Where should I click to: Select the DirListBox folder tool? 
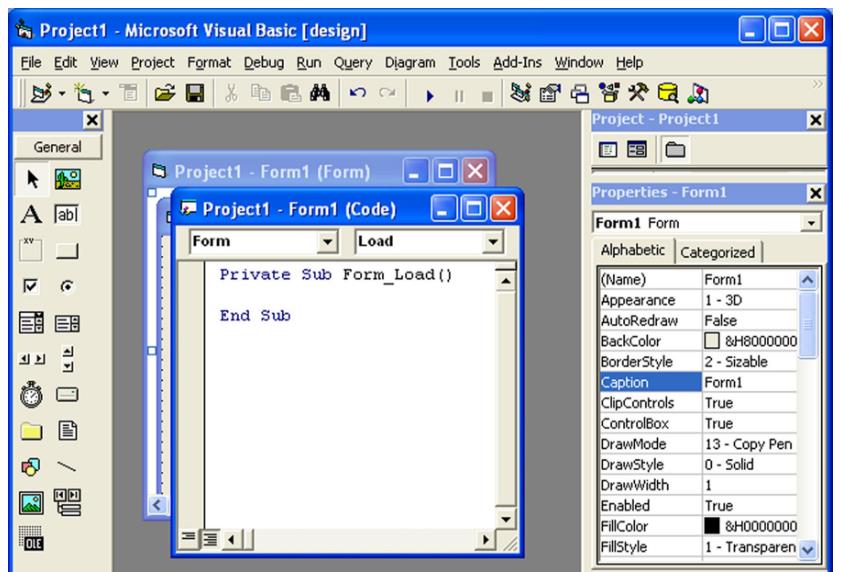point(32,431)
